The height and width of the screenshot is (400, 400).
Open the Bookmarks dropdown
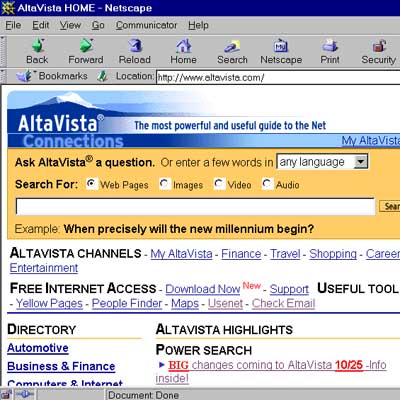coord(52,76)
